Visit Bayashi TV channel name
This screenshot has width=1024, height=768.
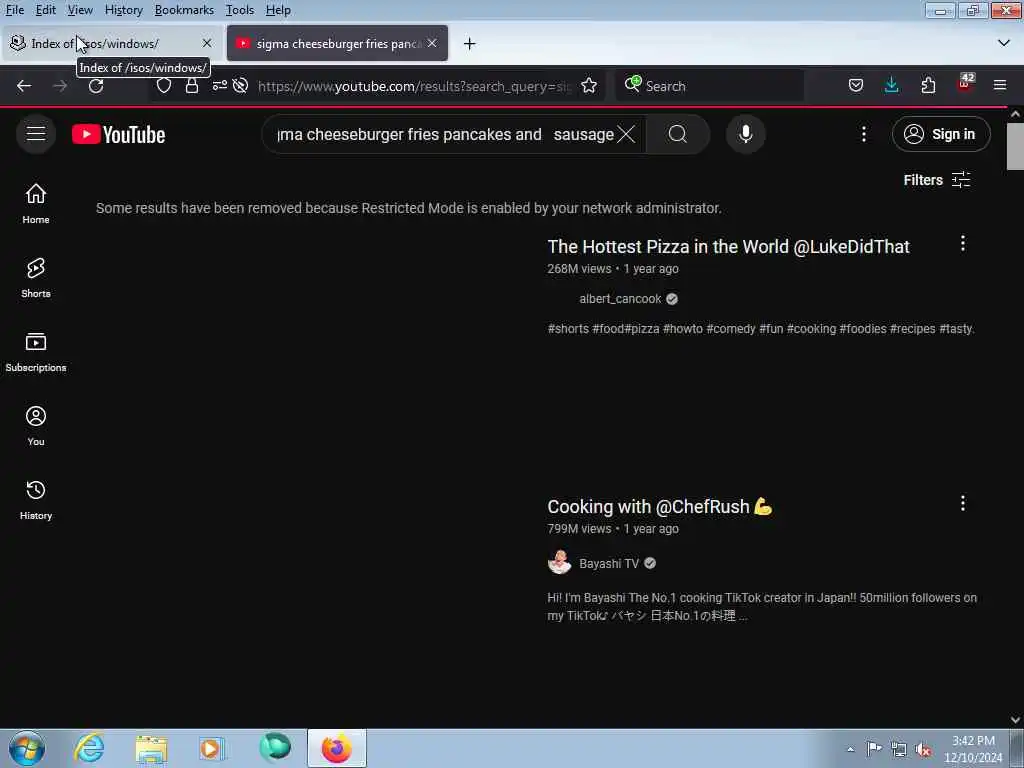609,563
